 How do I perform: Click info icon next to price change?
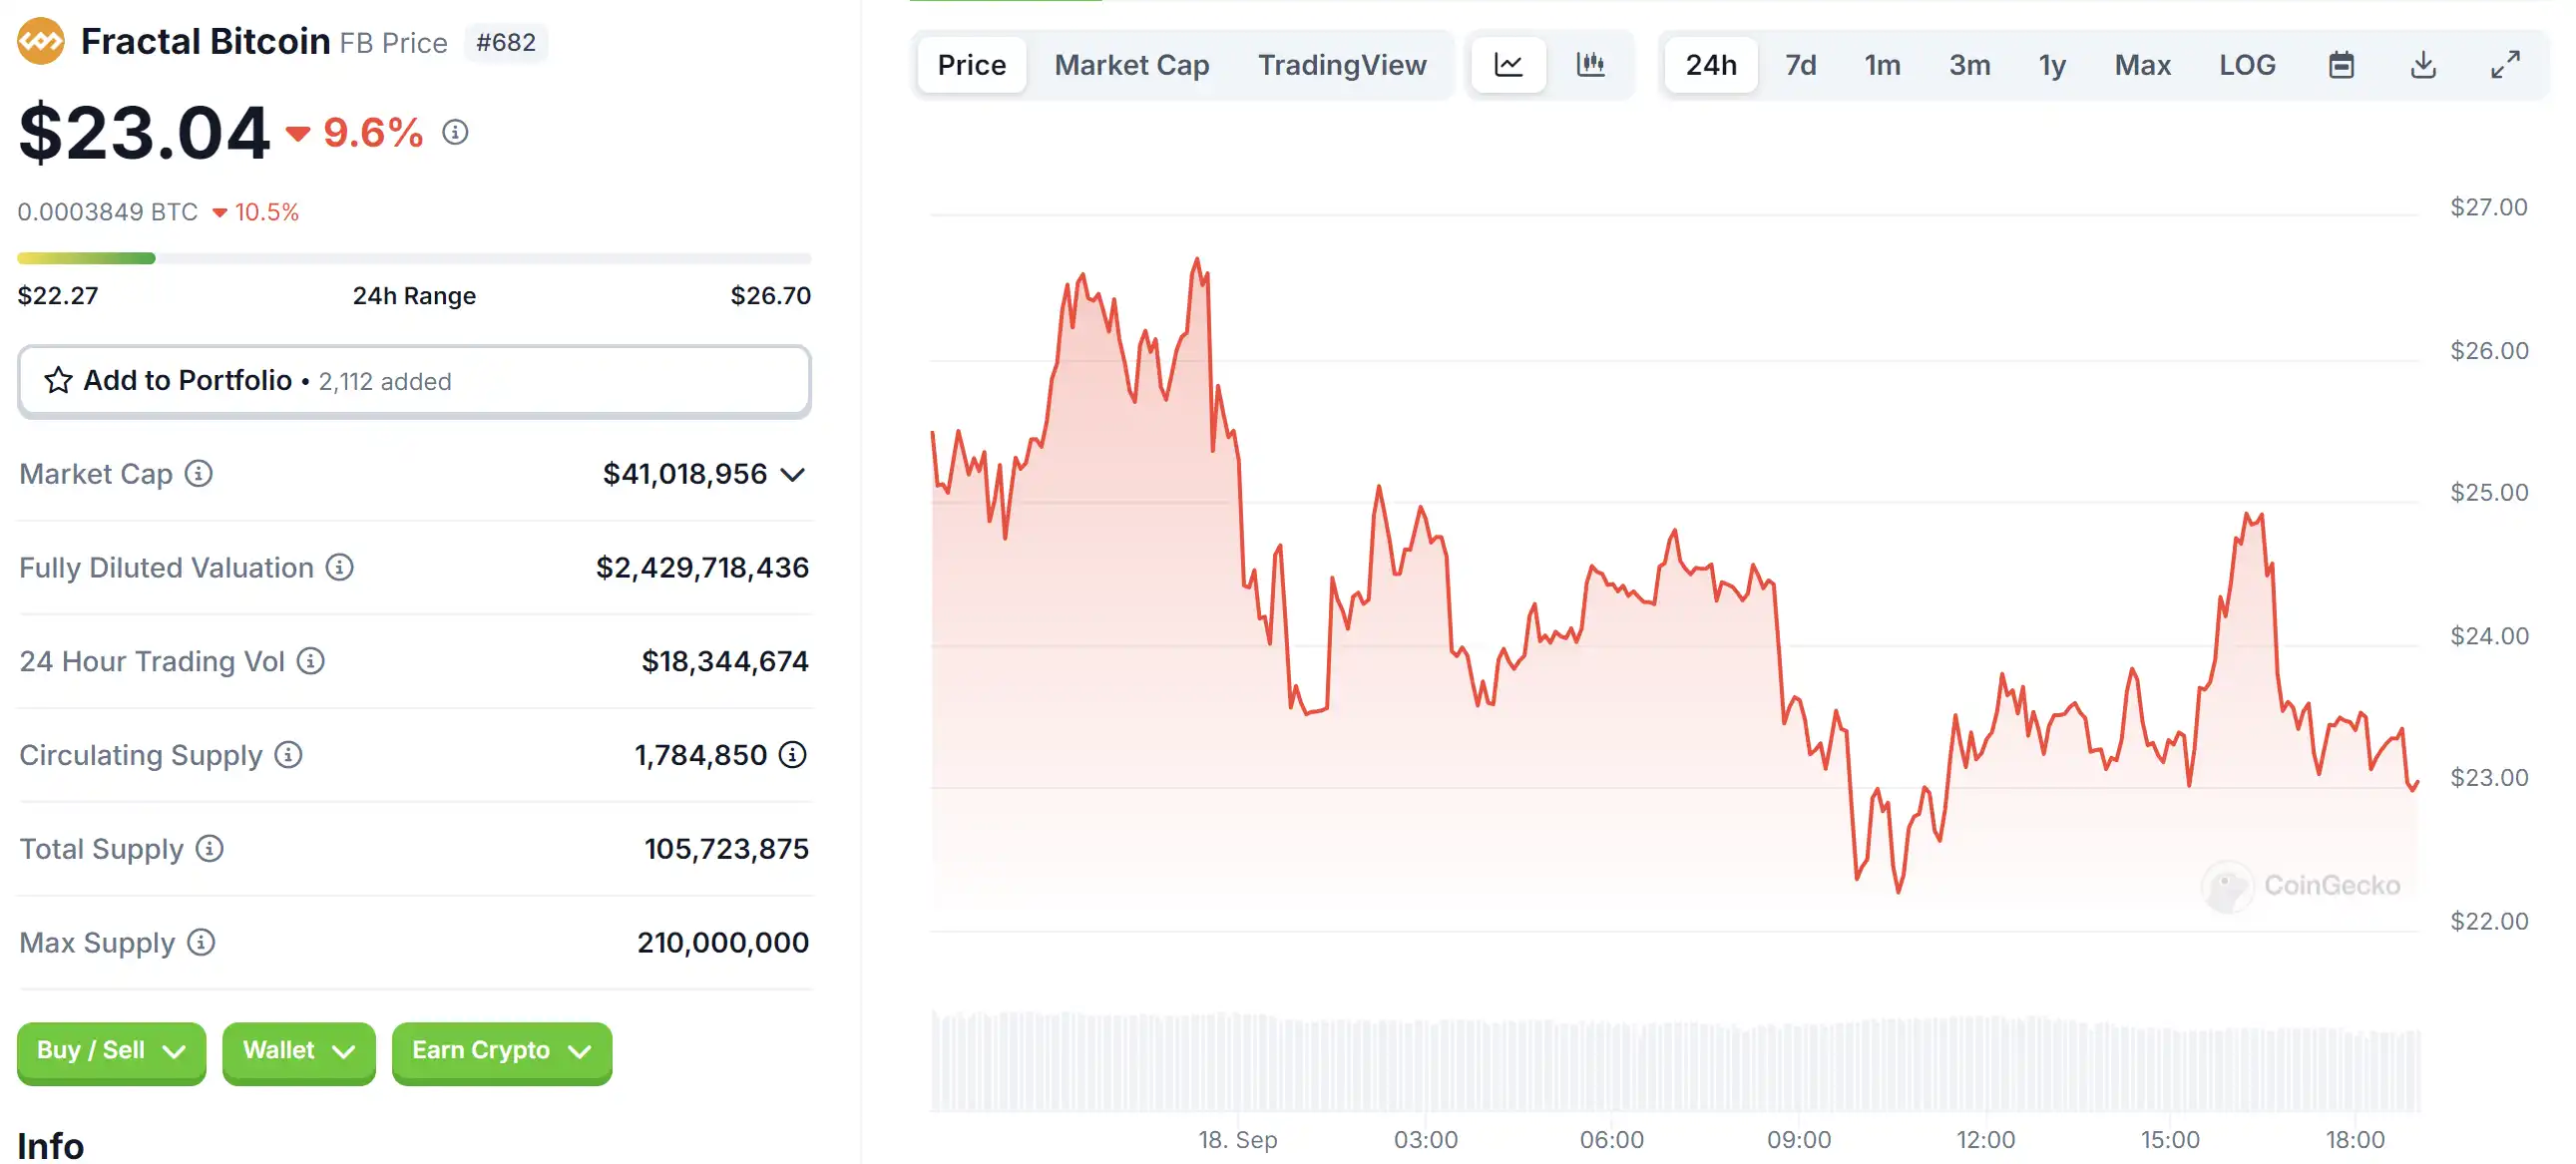pos(455,132)
